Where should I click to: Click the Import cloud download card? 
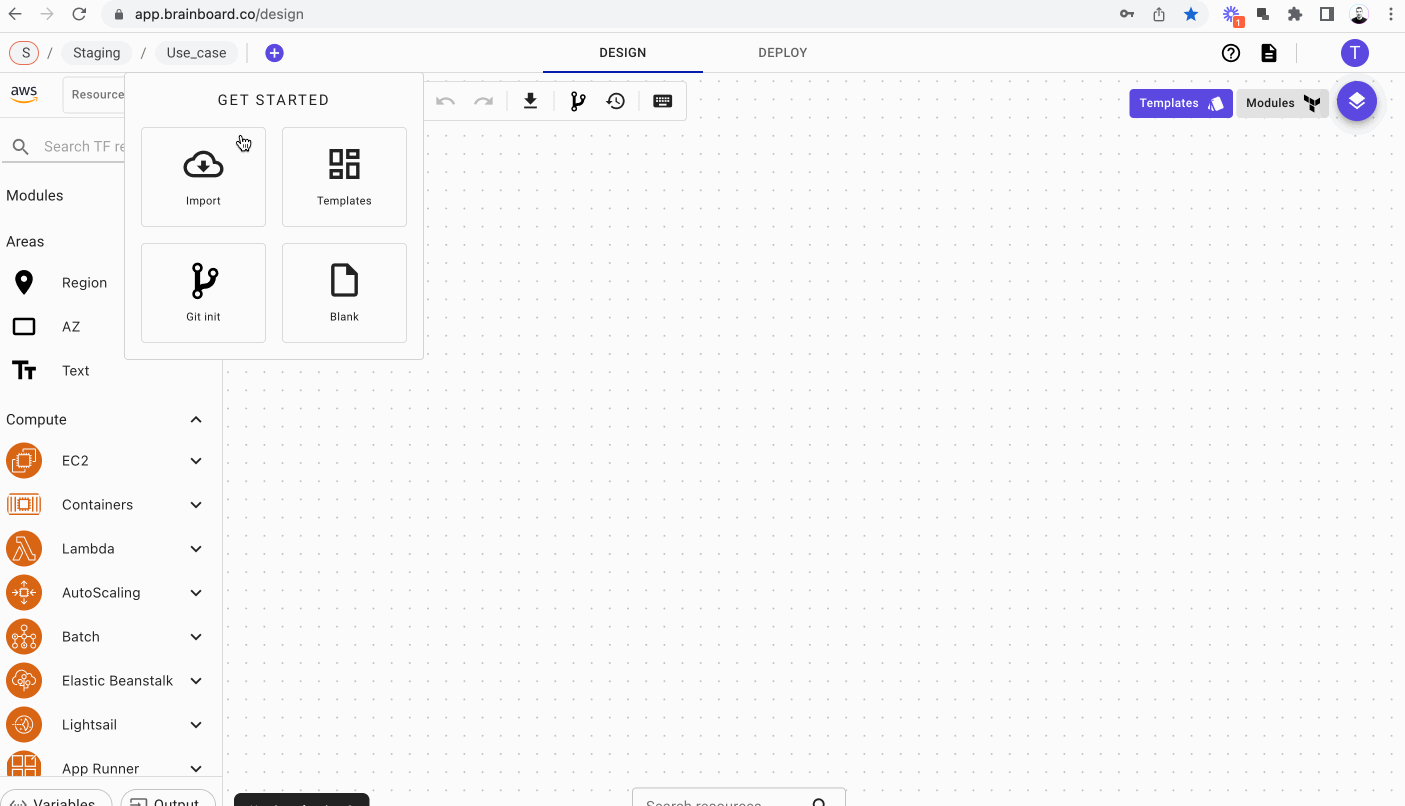pyautogui.click(x=203, y=177)
